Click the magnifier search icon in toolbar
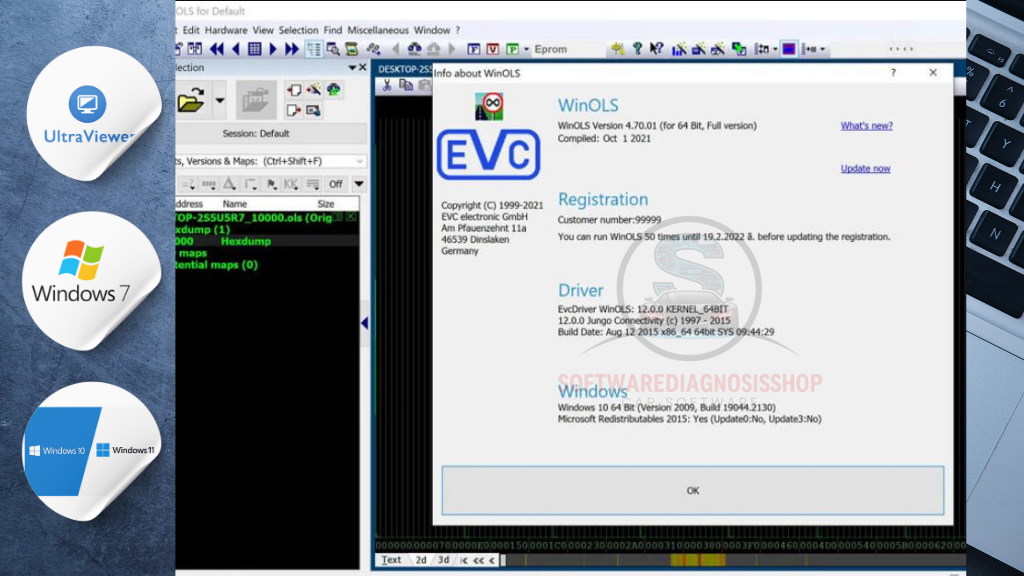This screenshot has width=1024, height=576. pos(333,48)
